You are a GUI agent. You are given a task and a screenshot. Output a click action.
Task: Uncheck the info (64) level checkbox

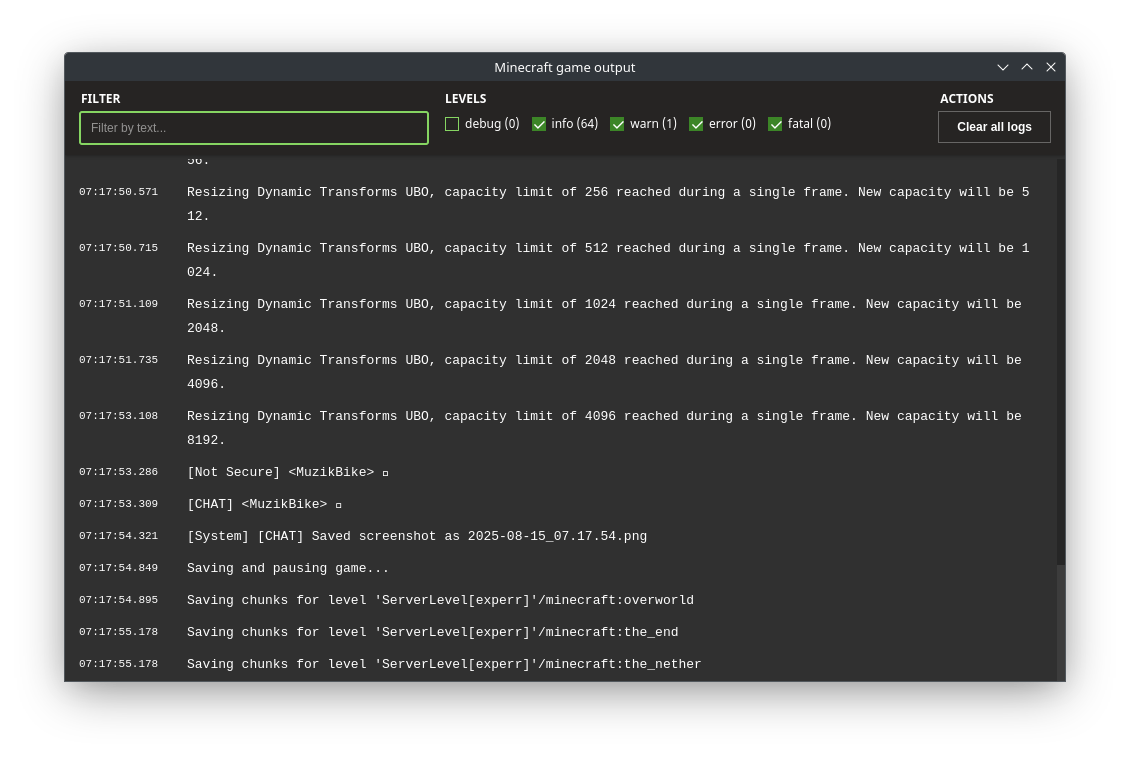pos(538,124)
